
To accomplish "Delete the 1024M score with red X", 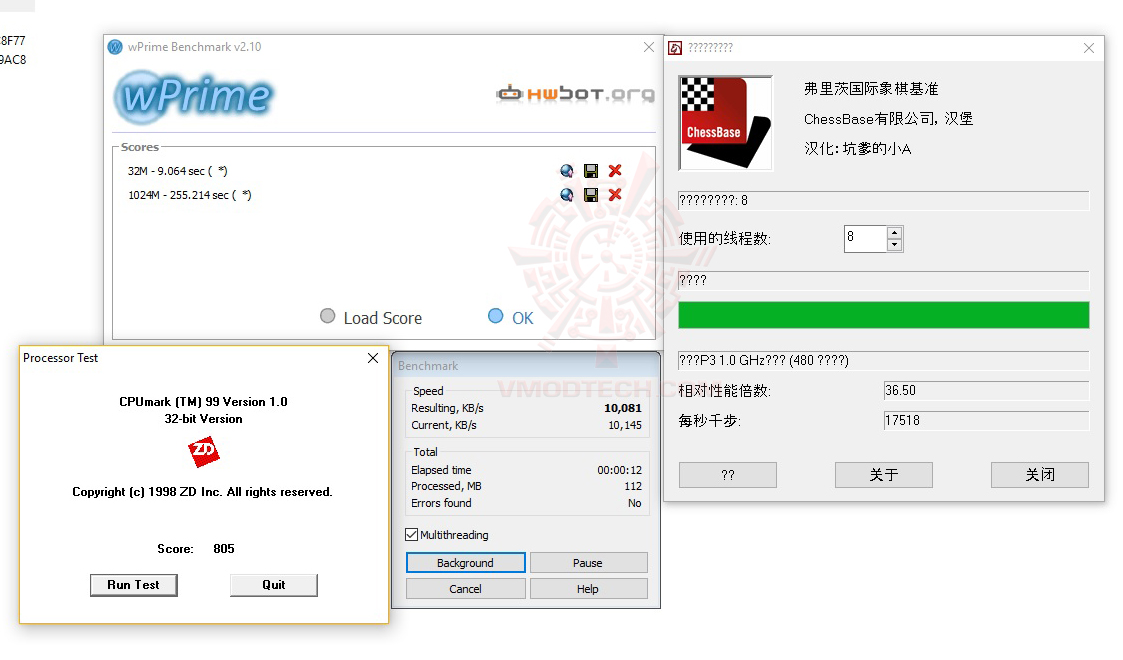I will click(x=614, y=195).
